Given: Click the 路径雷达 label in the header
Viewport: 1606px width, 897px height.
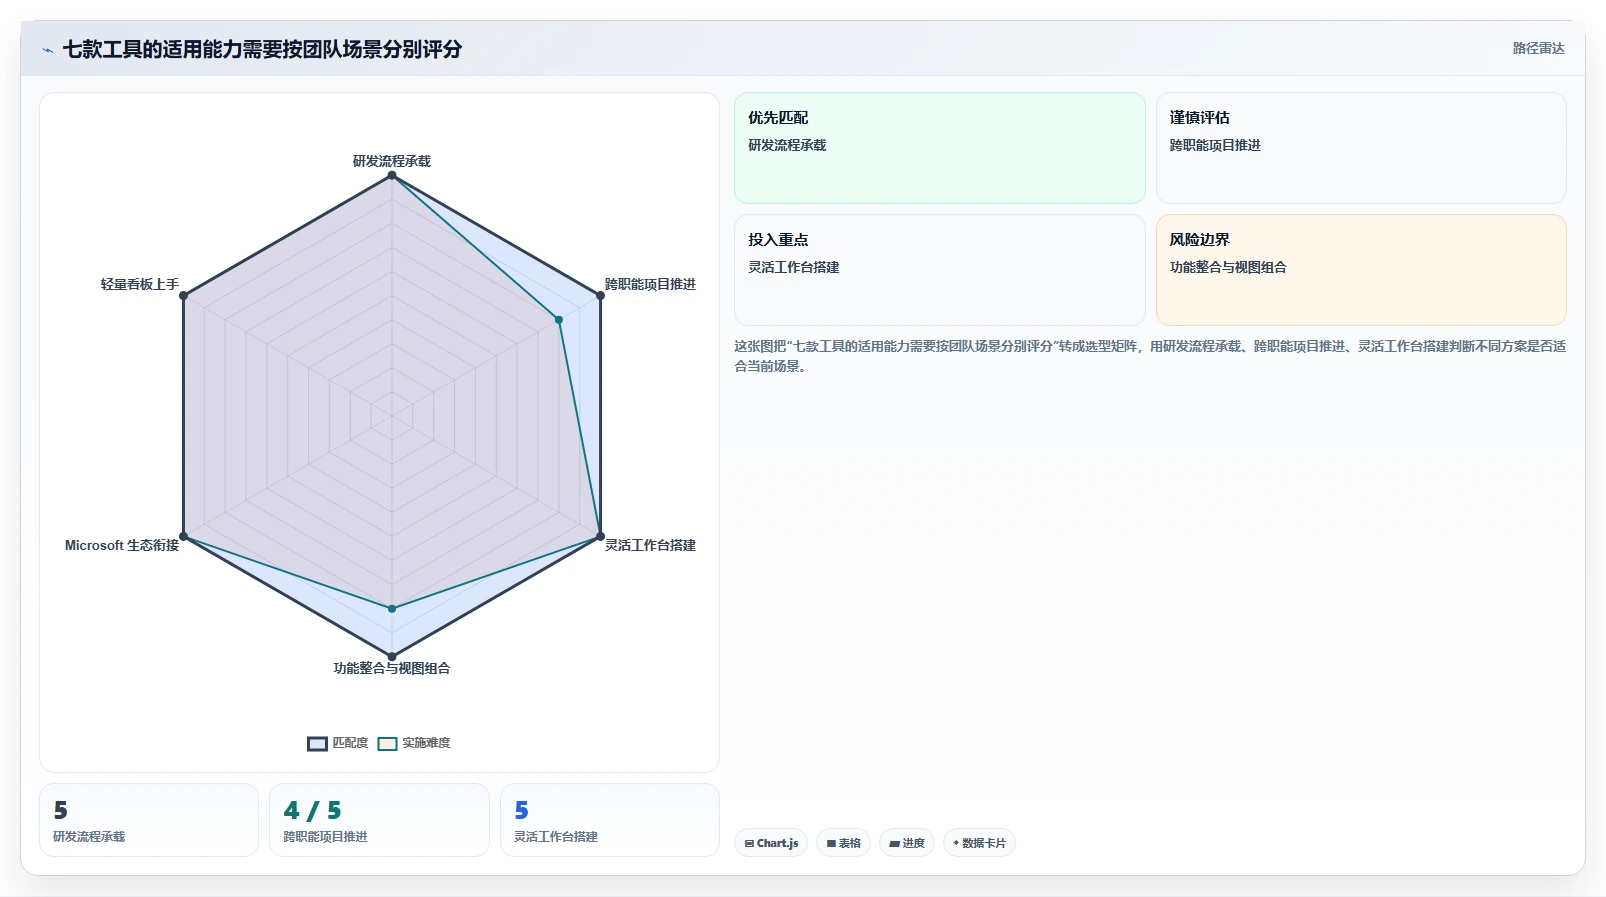Looking at the screenshot, I should coord(1538,48).
